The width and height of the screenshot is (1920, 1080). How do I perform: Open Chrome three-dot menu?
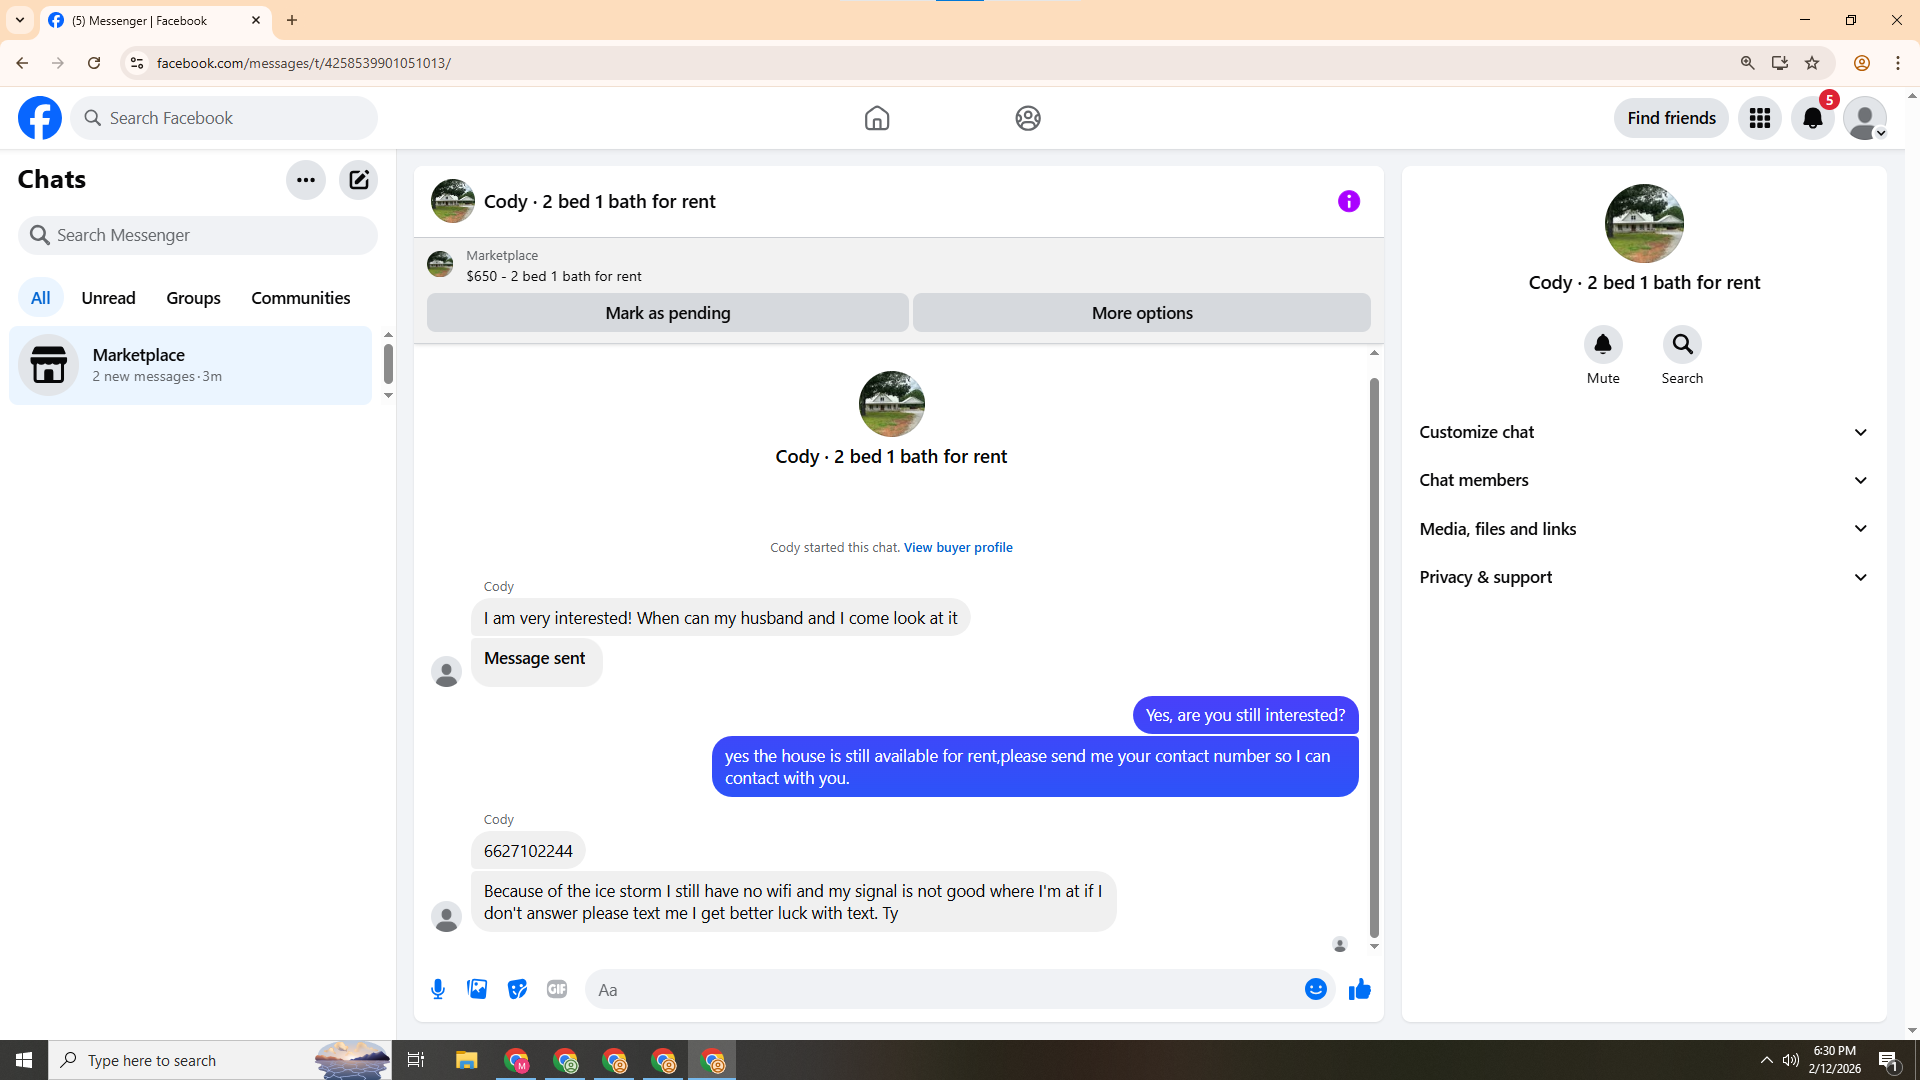pyautogui.click(x=1898, y=63)
